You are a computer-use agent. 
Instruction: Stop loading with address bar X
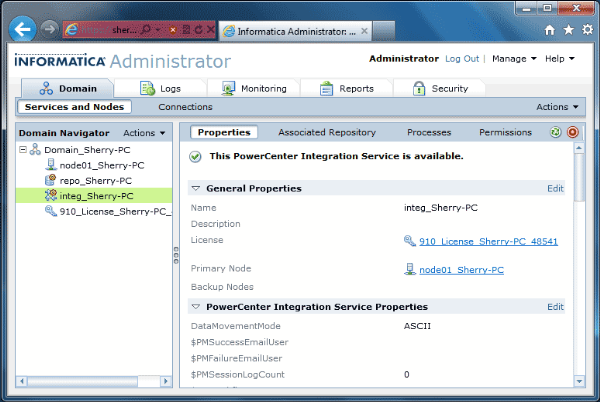click(x=210, y=29)
